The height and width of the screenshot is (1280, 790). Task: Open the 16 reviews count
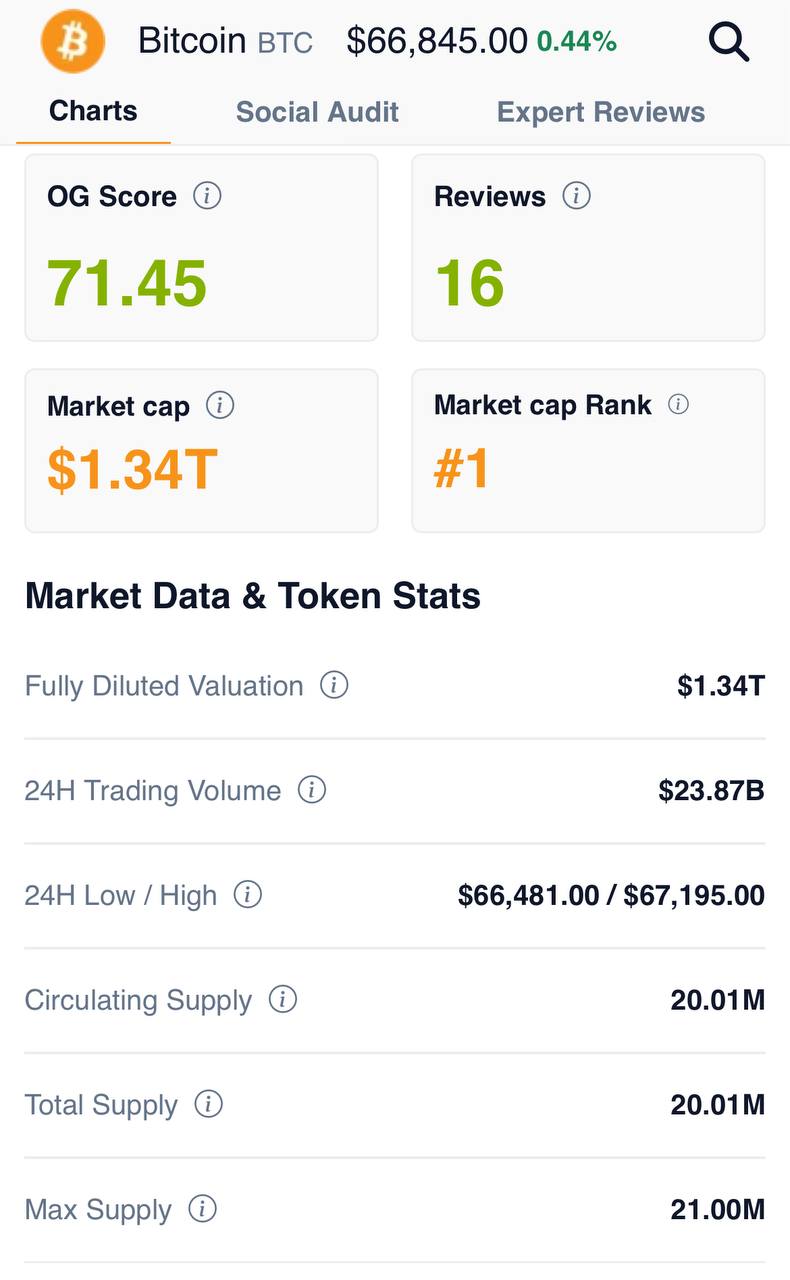tap(469, 283)
